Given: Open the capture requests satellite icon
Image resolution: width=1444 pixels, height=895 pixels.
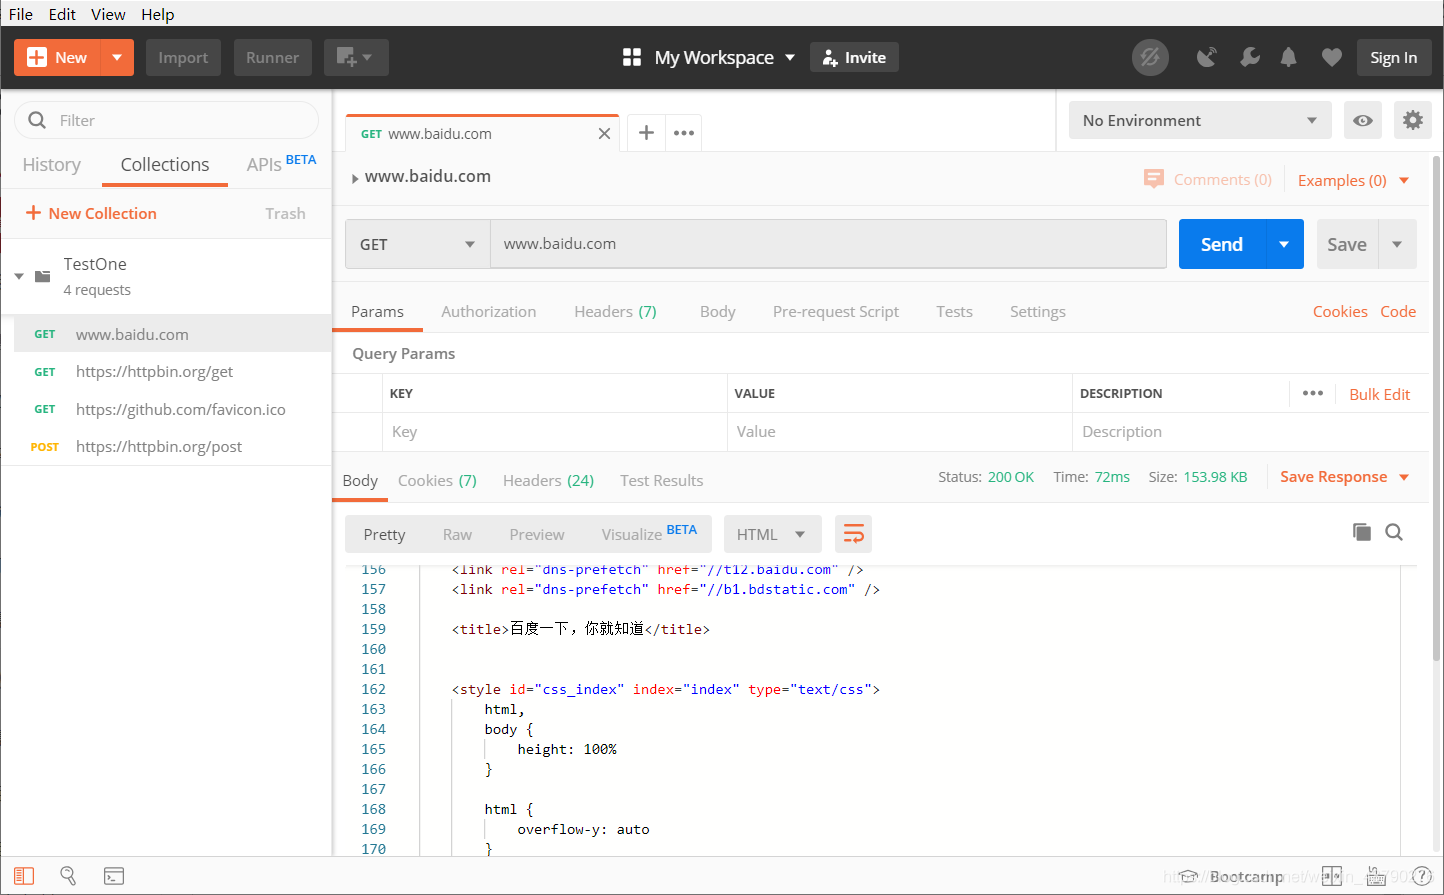Looking at the screenshot, I should [1208, 57].
